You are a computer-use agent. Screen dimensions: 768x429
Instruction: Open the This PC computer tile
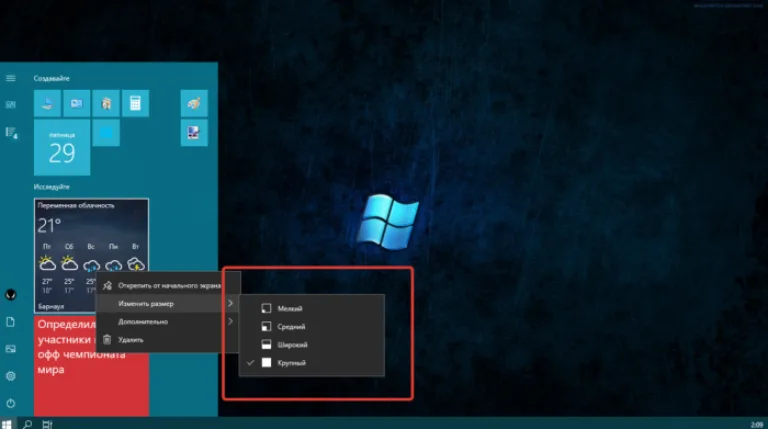tap(48, 103)
